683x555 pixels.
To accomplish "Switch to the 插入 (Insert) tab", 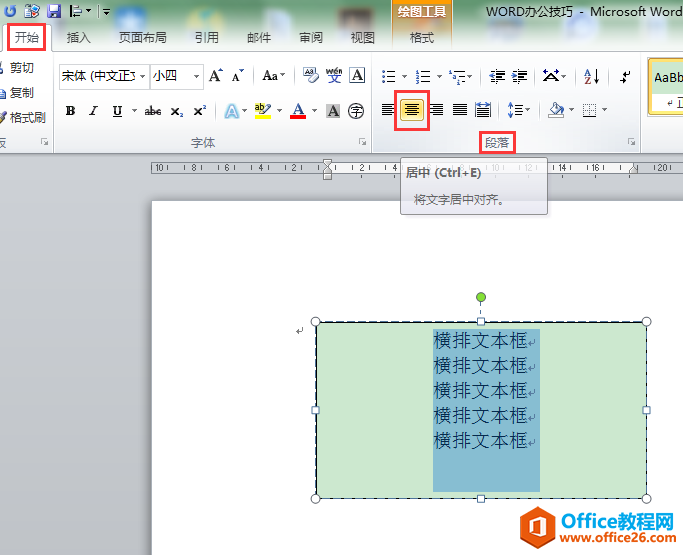I will [x=78, y=38].
